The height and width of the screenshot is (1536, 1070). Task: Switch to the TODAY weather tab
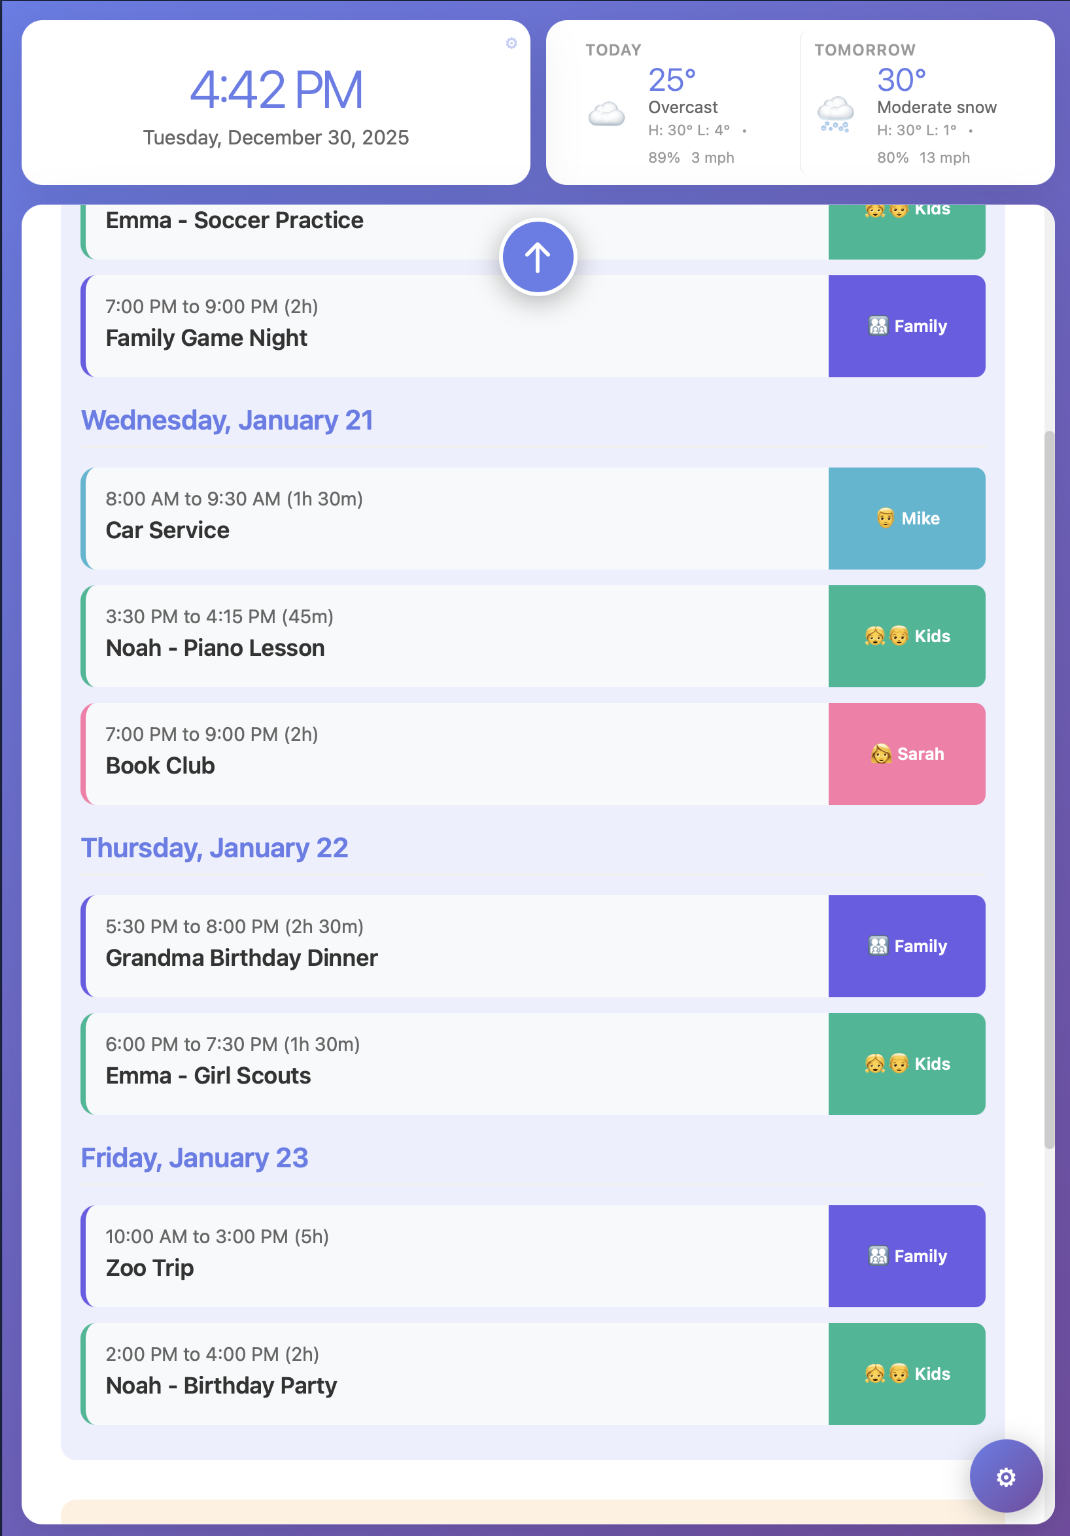click(613, 49)
